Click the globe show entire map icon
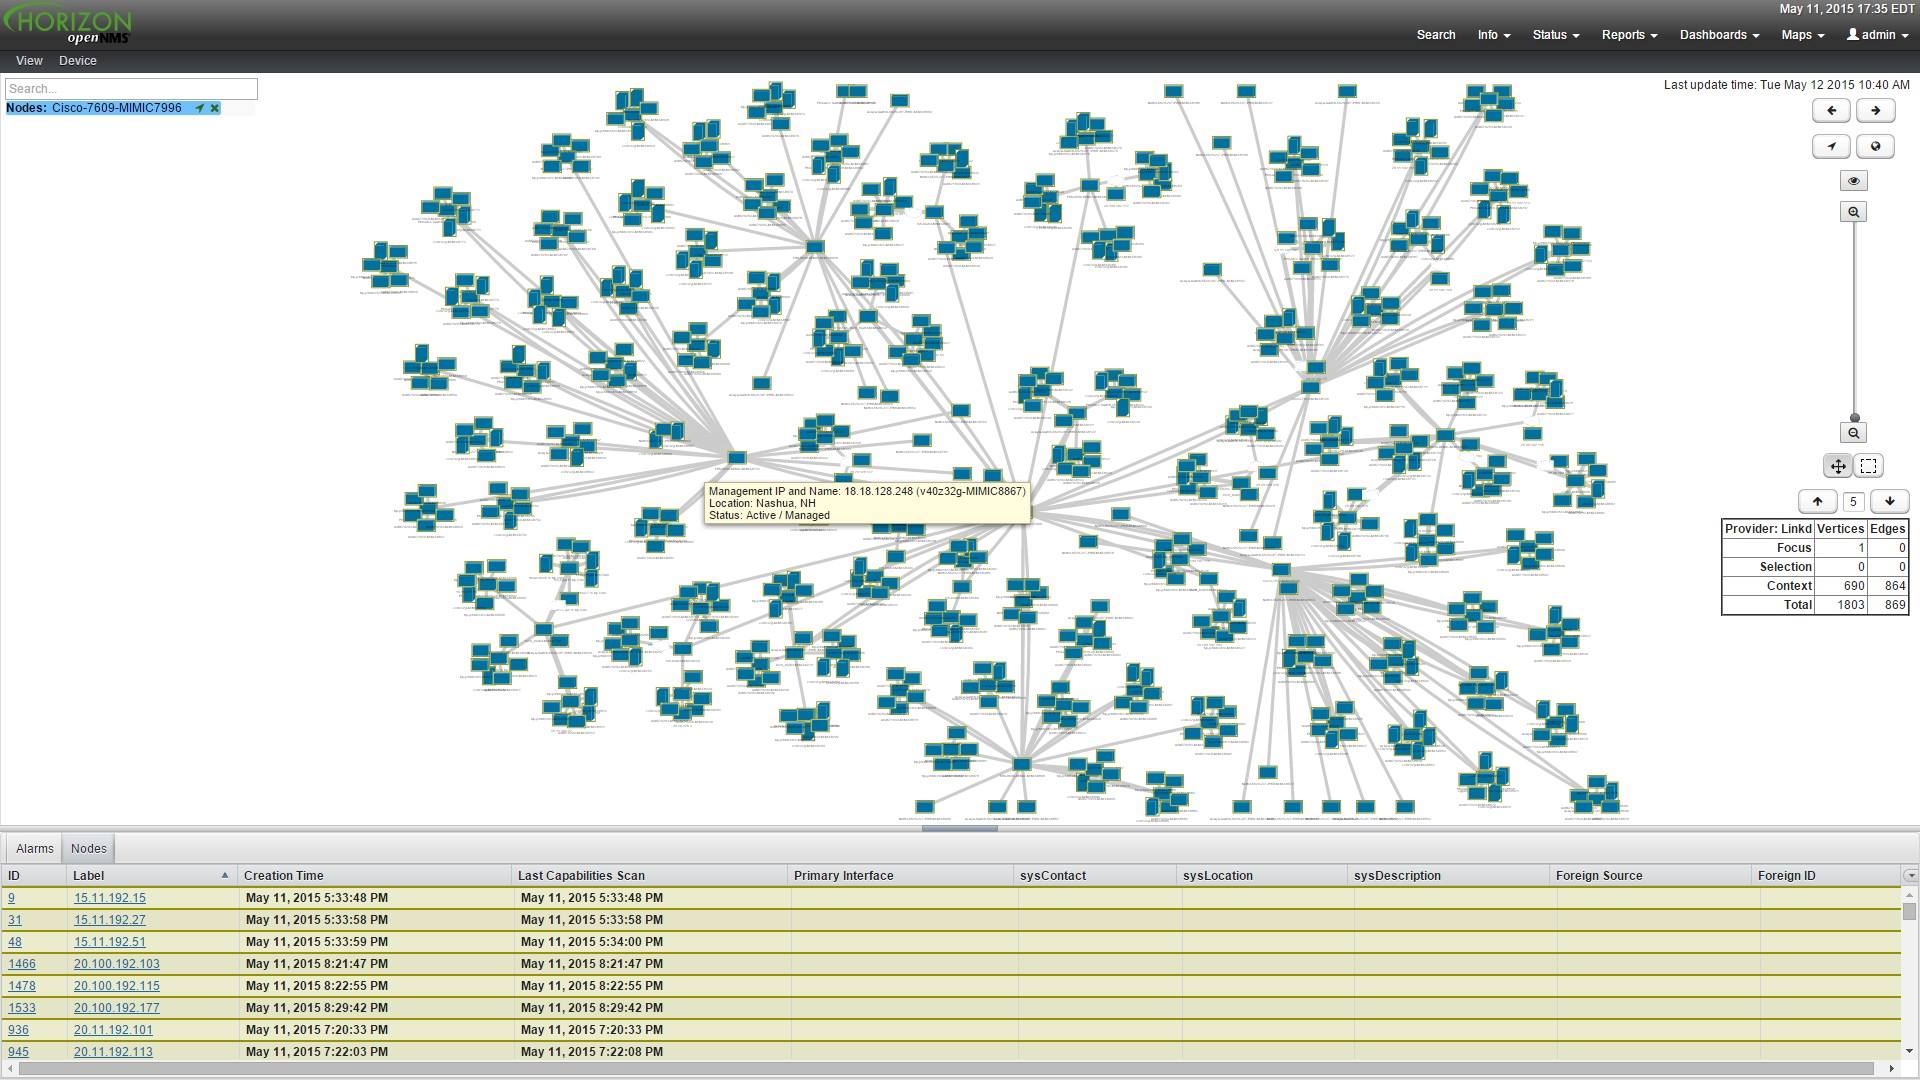The width and height of the screenshot is (1920, 1080). point(1875,147)
